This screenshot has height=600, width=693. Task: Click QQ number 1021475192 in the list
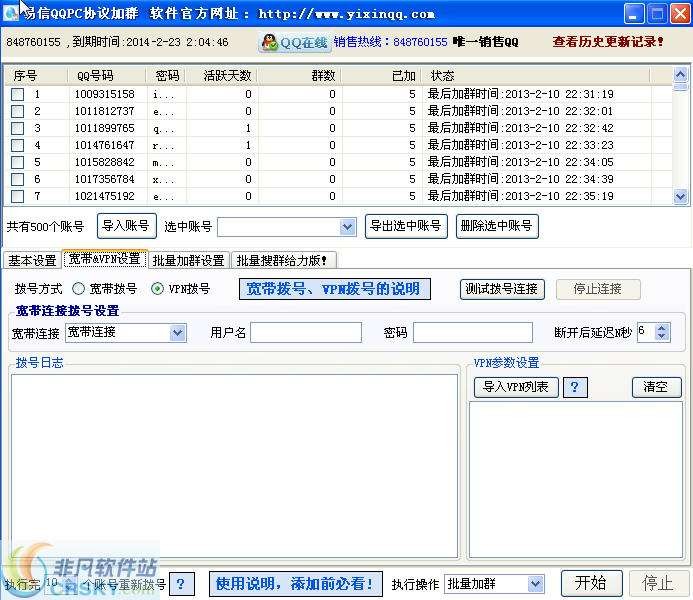click(104, 196)
